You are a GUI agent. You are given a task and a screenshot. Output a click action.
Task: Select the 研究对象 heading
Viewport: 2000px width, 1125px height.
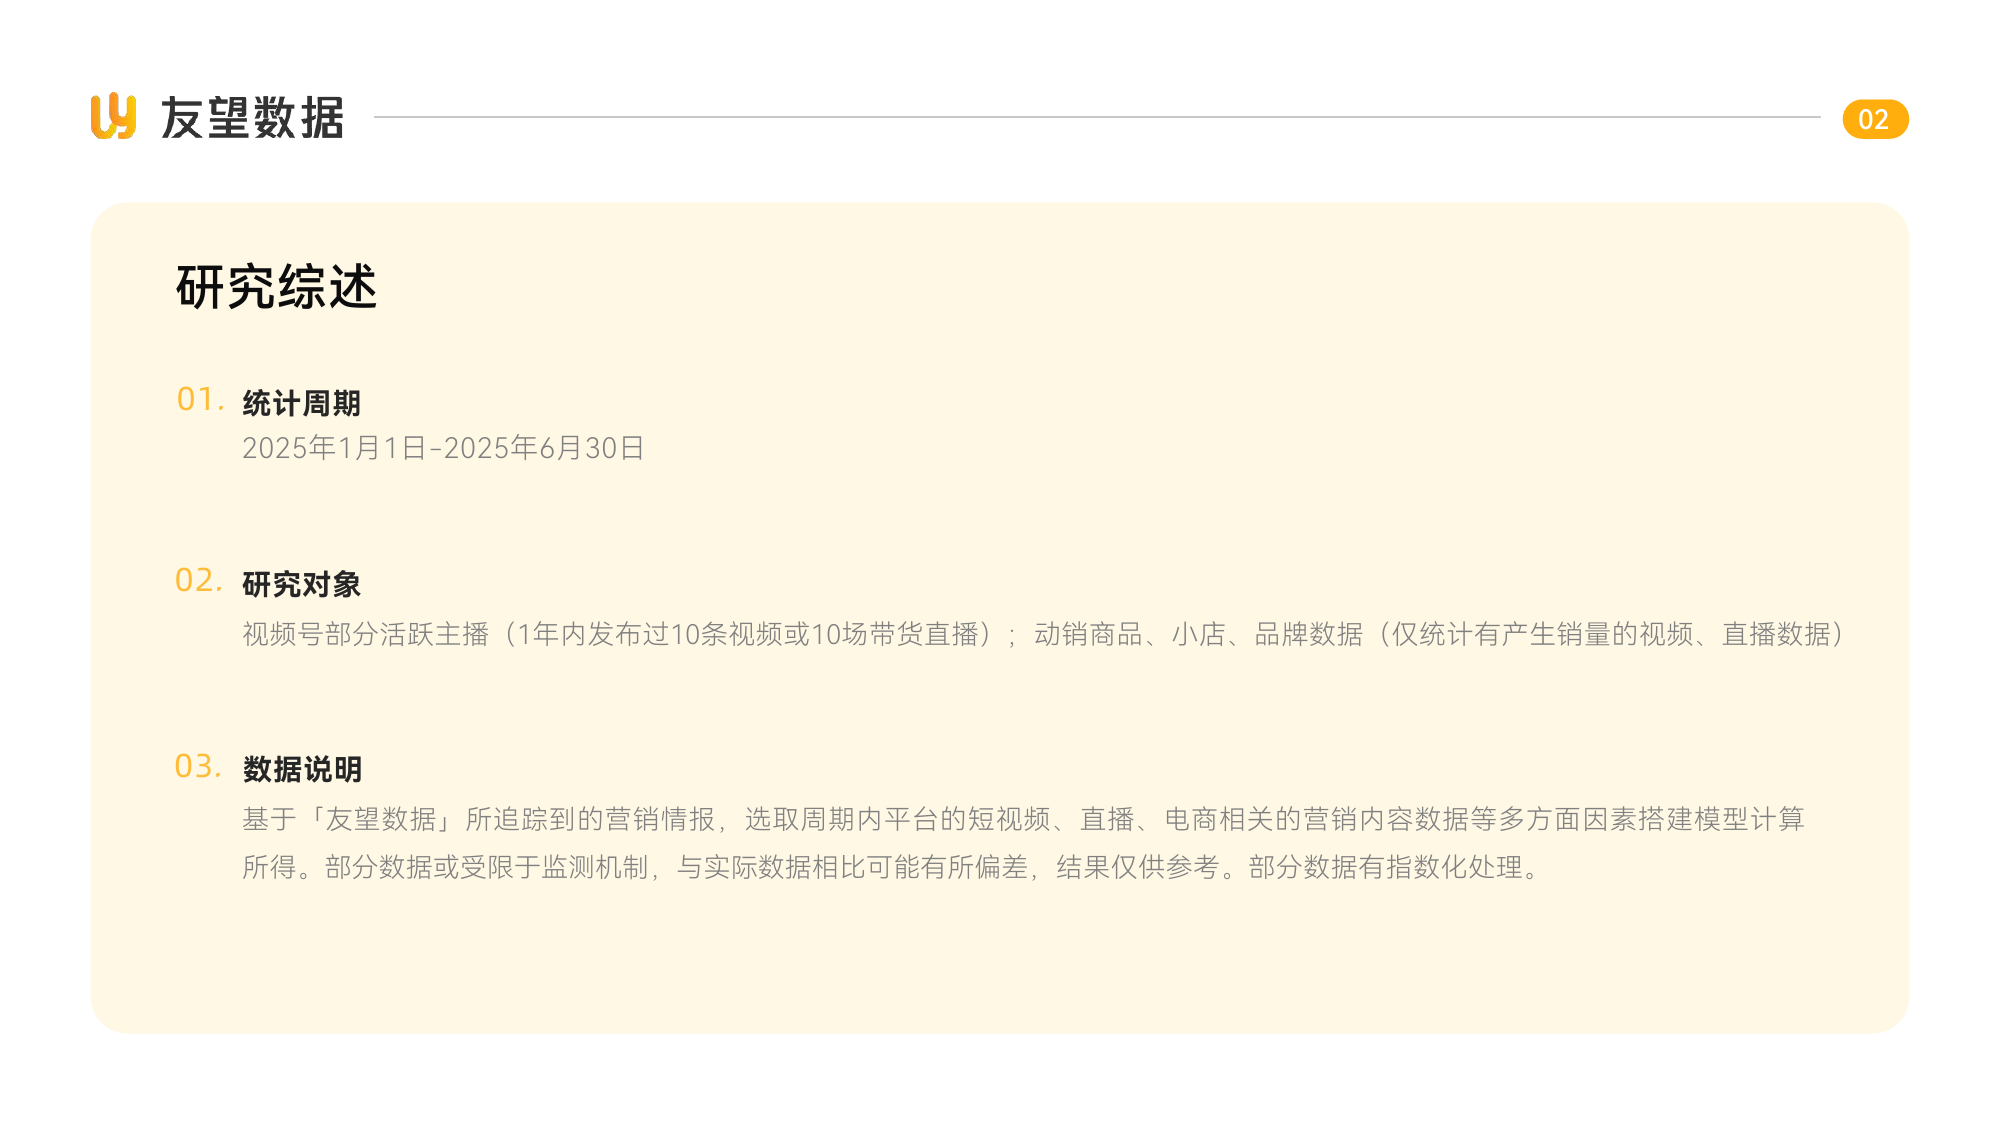[301, 584]
